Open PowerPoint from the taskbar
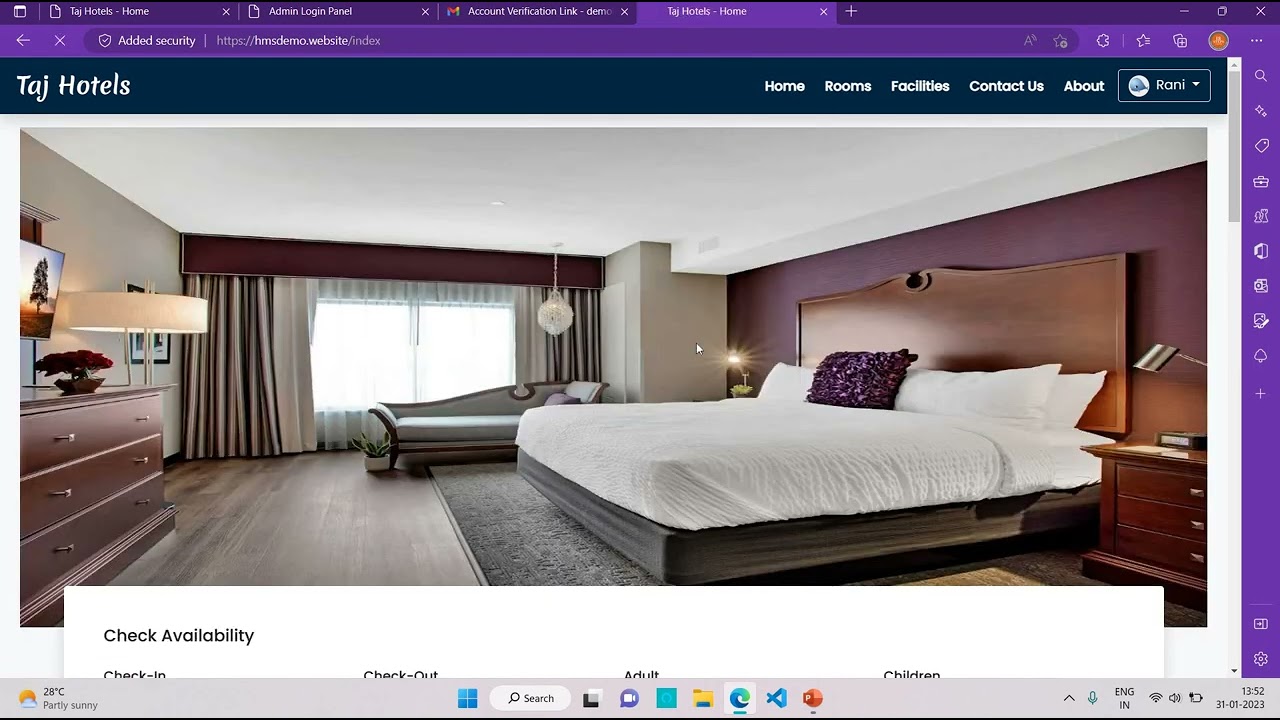Image resolution: width=1280 pixels, height=720 pixels. [x=812, y=698]
